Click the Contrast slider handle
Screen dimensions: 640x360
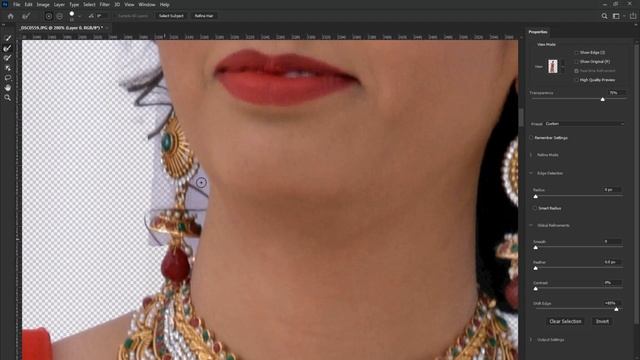click(x=536, y=289)
